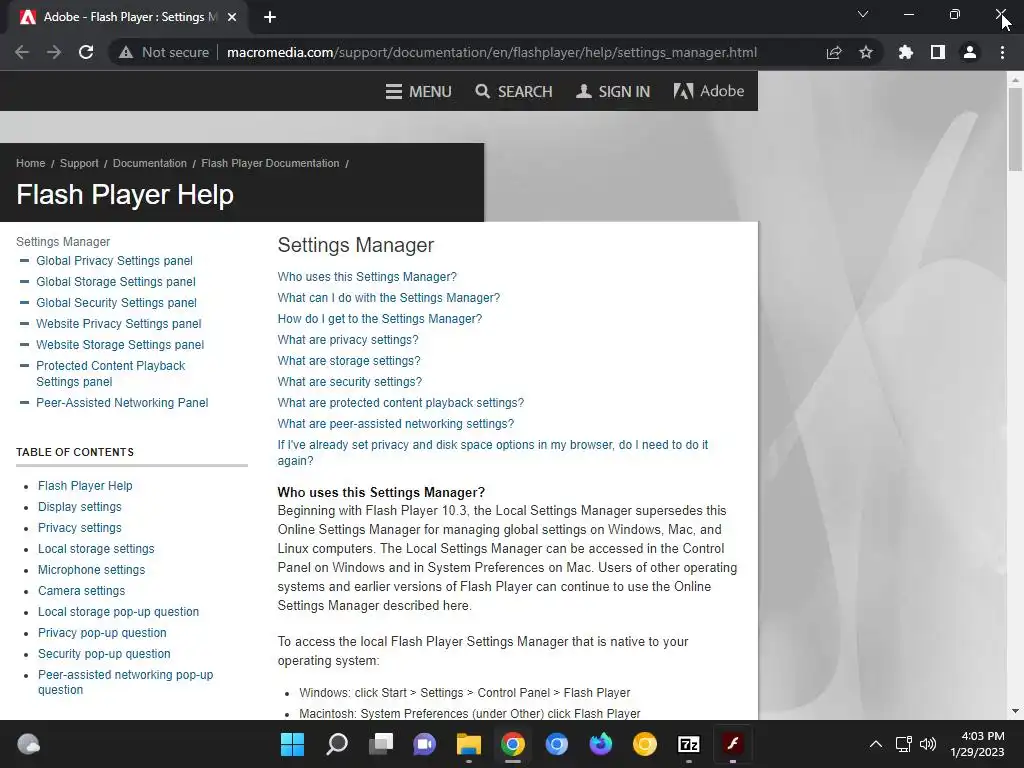
Task: Open File Explorer from taskbar
Action: pyautogui.click(x=468, y=744)
